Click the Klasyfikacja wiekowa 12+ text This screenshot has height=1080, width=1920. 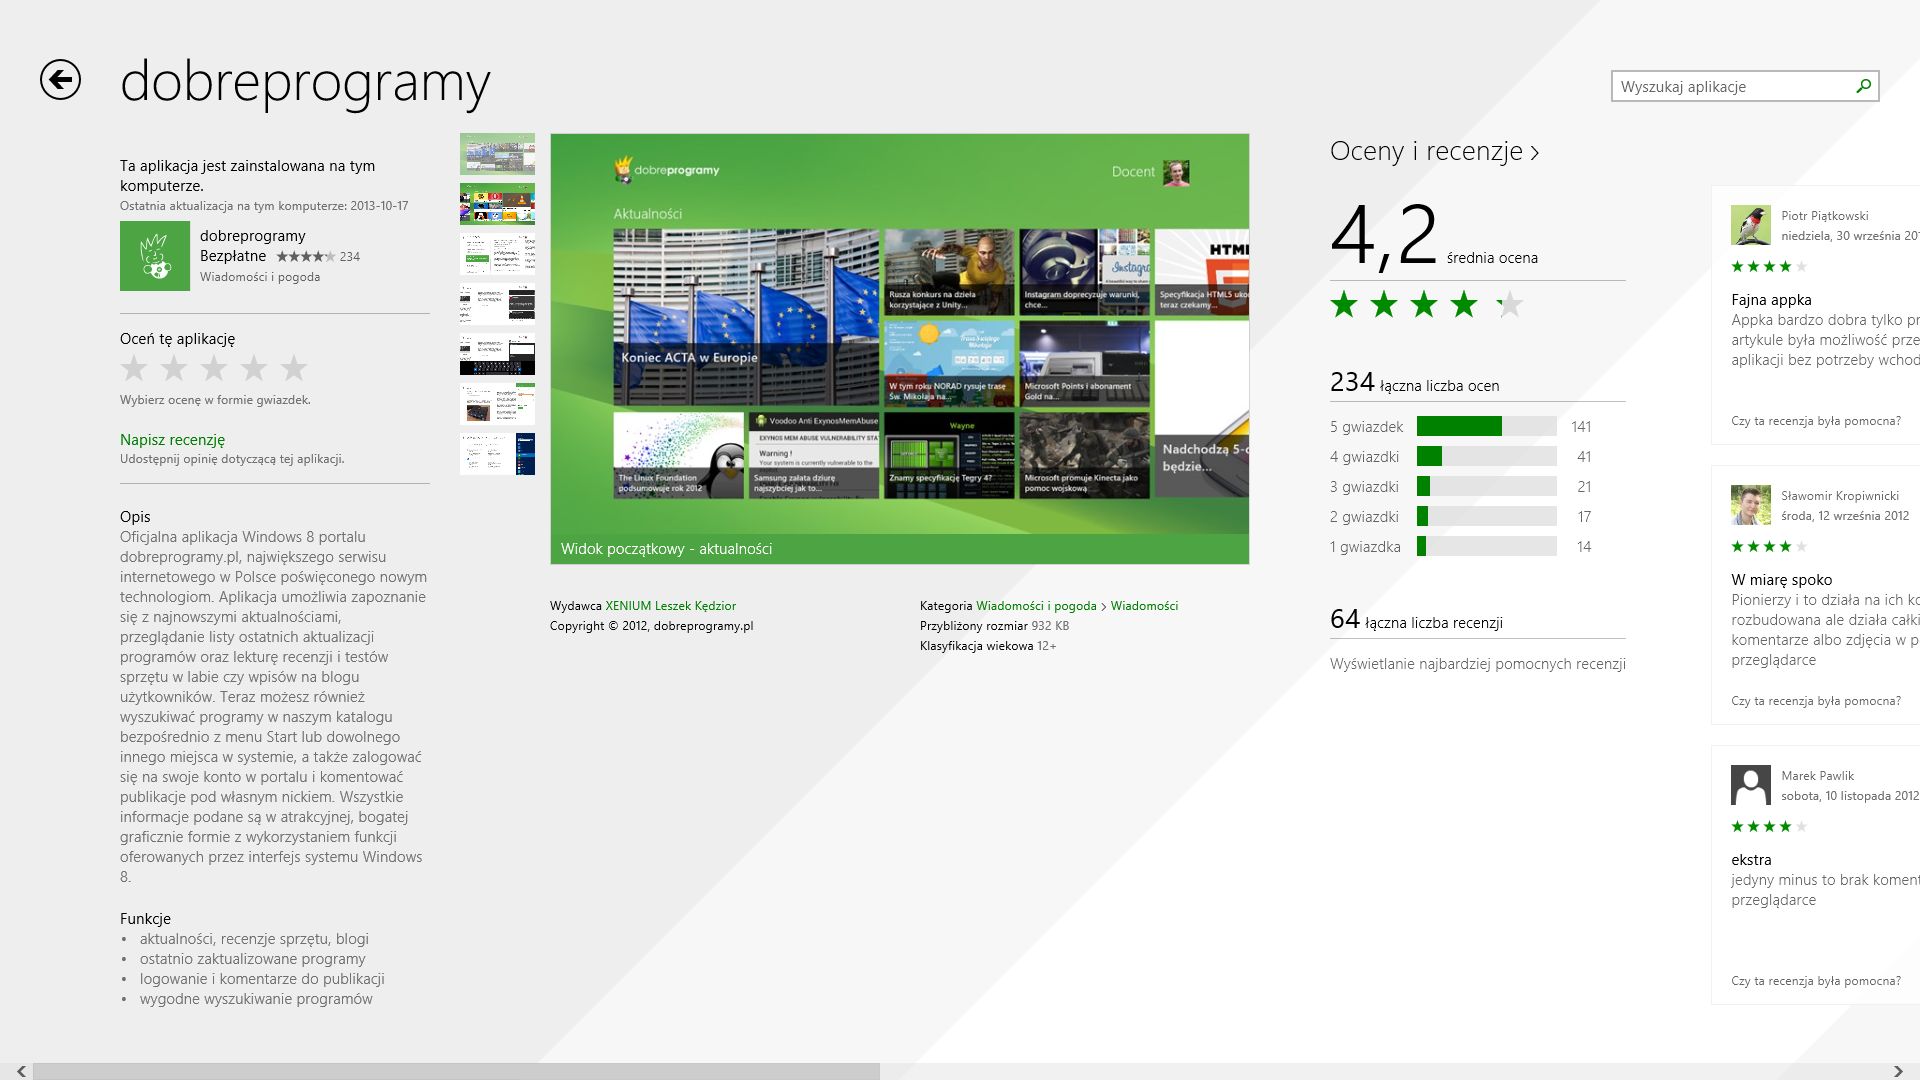(x=988, y=646)
